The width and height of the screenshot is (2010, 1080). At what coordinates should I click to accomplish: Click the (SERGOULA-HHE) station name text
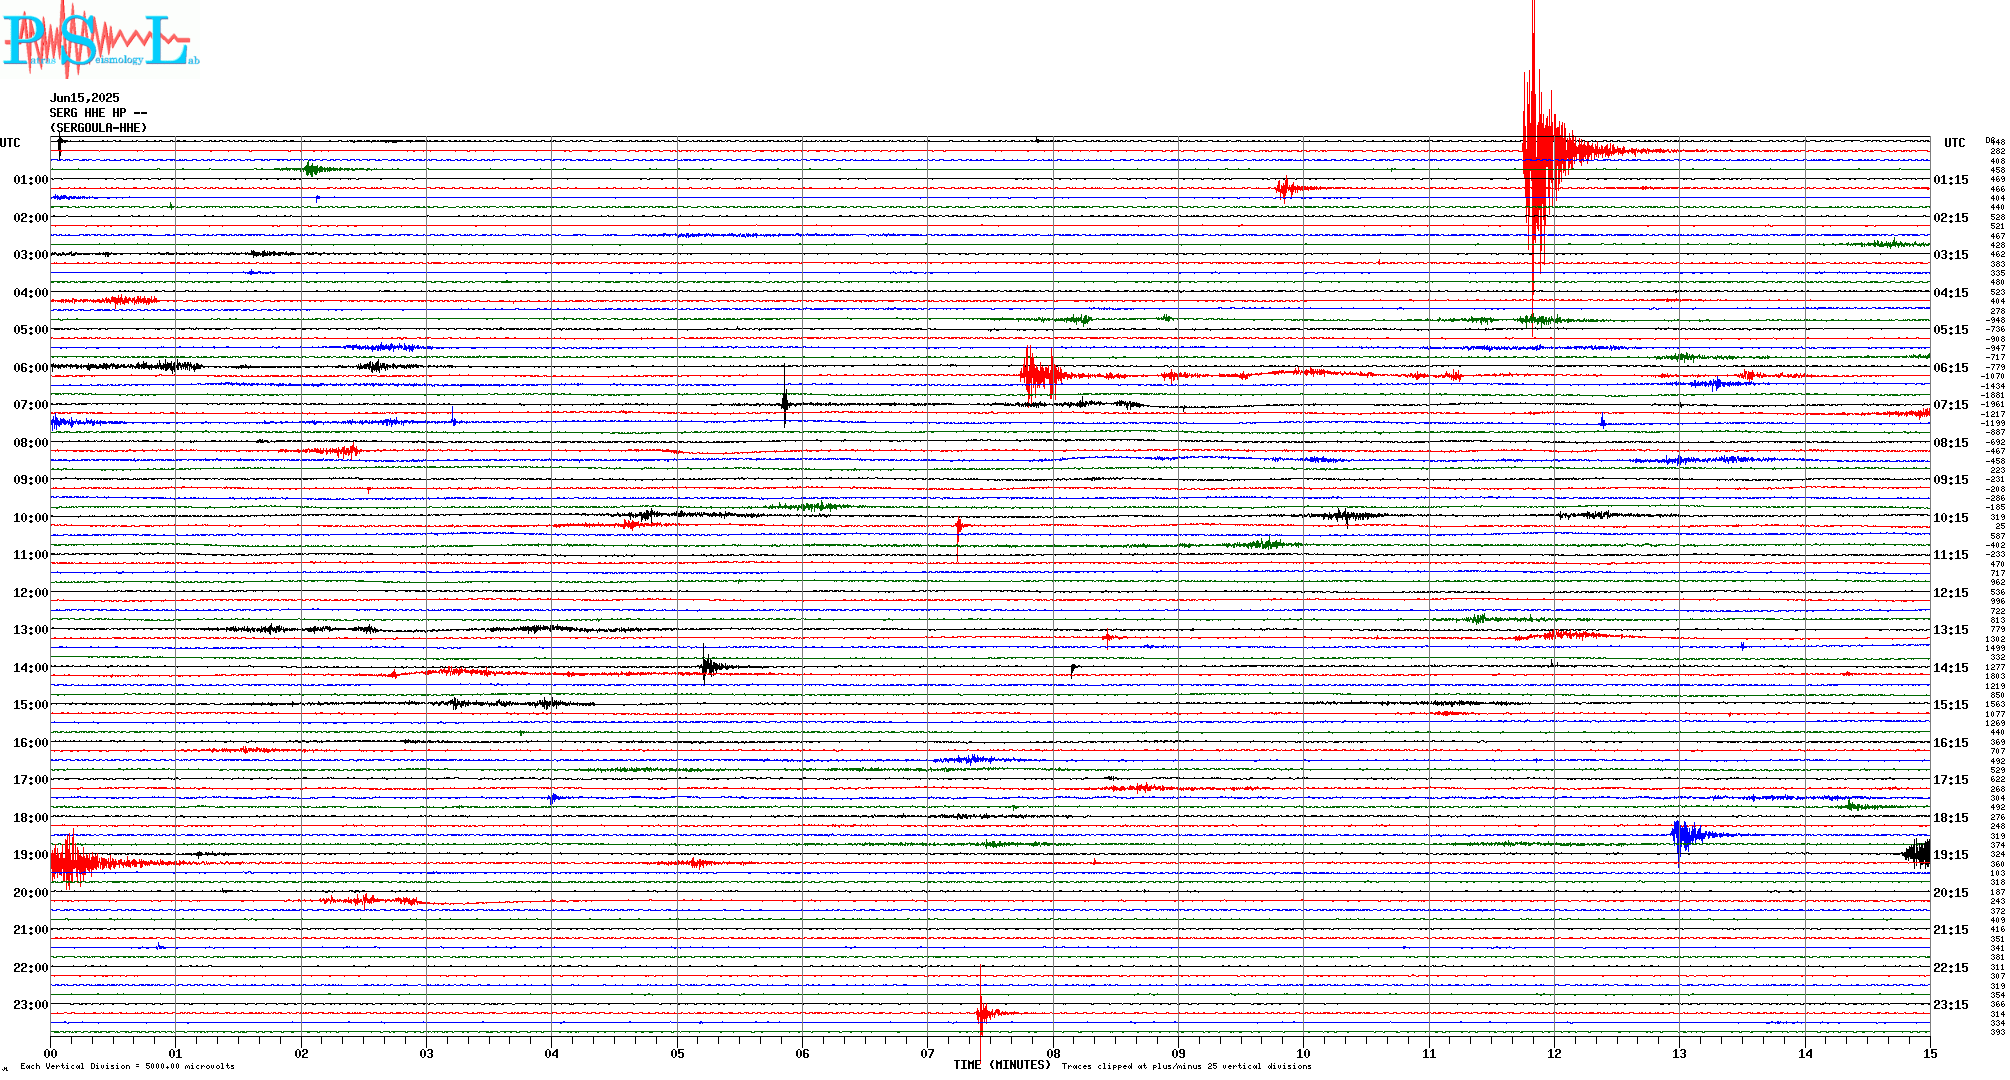(x=98, y=128)
